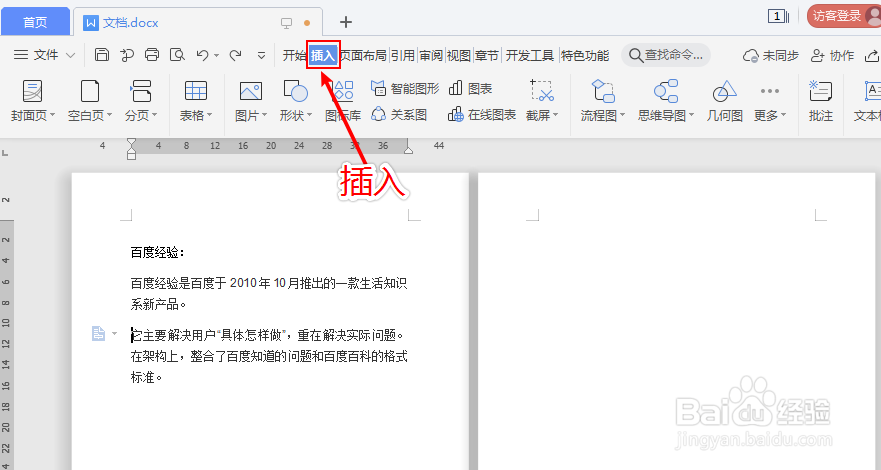Click the Export to PDF icon
The image size is (881, 470).
pyautogui.click(x=127, y=54)
